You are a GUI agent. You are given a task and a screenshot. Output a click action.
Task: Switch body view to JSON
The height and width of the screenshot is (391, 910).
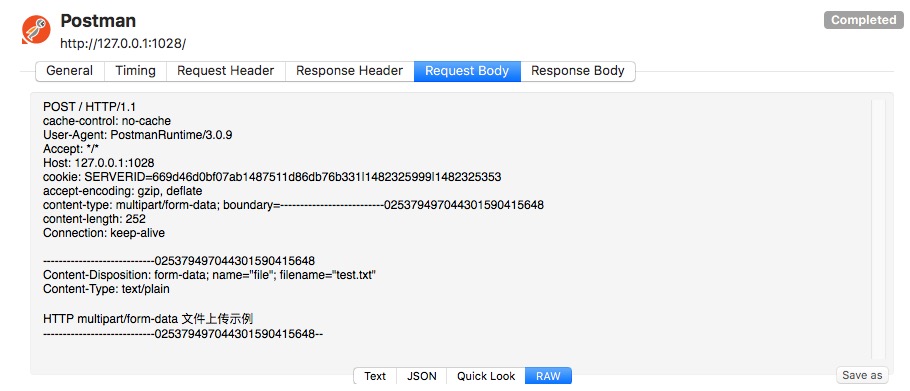coord(422,376)
